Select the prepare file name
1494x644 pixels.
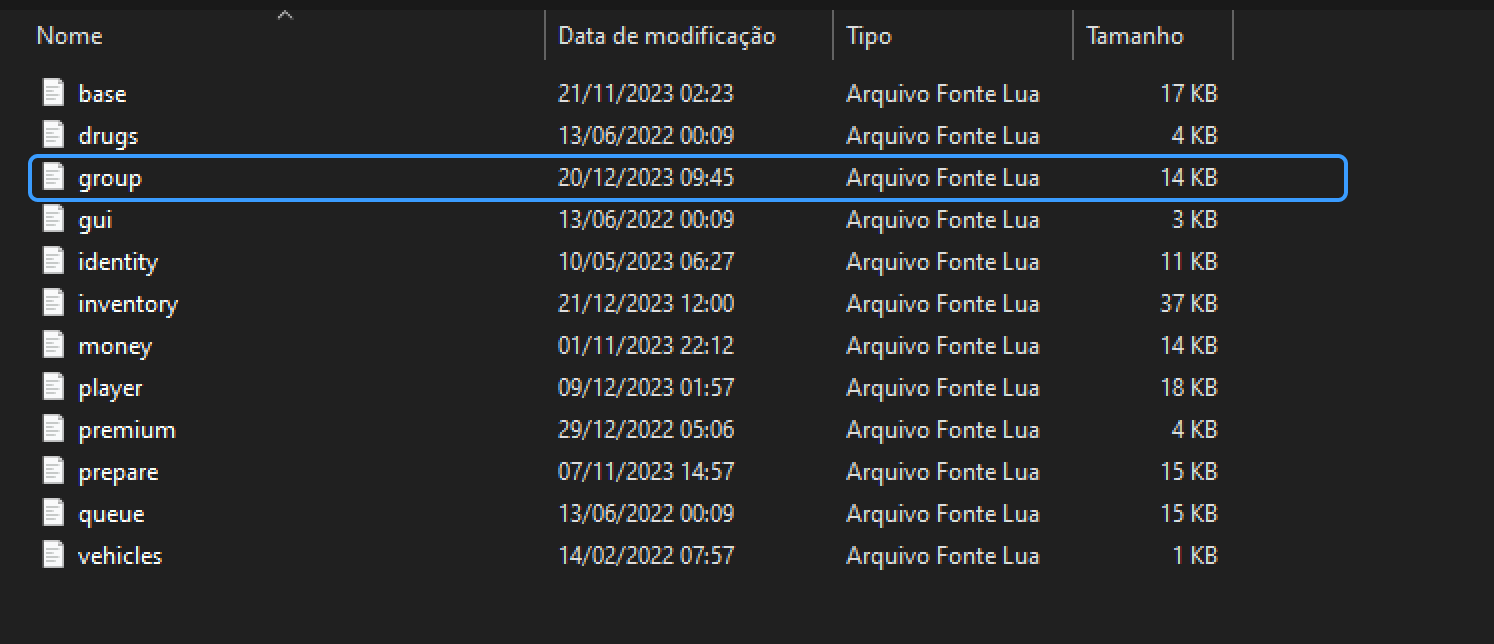tap(118, 472)
